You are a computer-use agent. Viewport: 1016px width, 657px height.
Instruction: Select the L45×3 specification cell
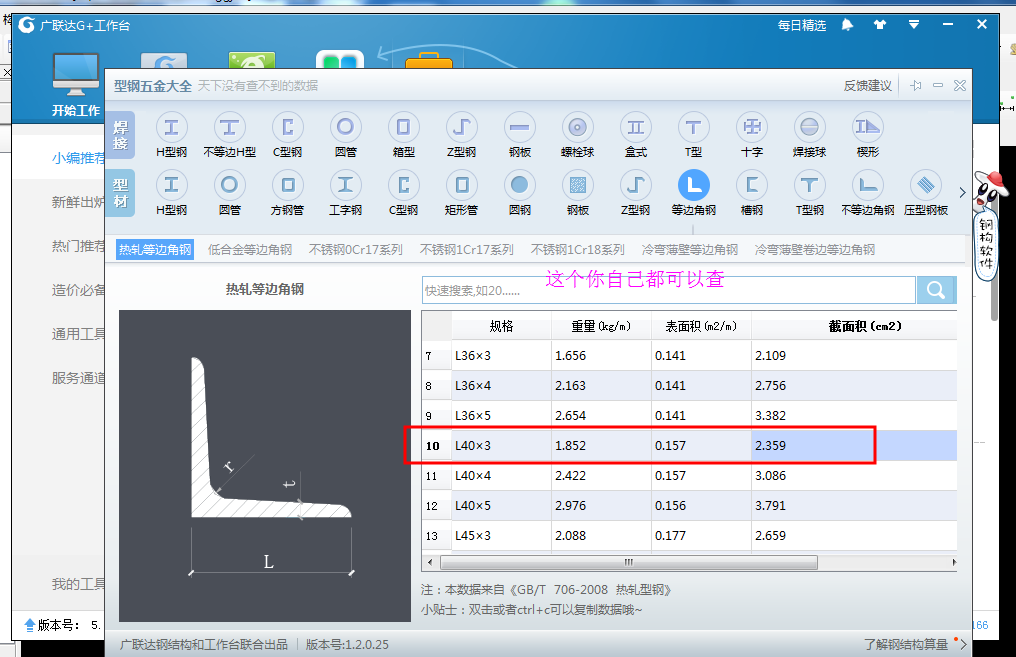[502, 536]
